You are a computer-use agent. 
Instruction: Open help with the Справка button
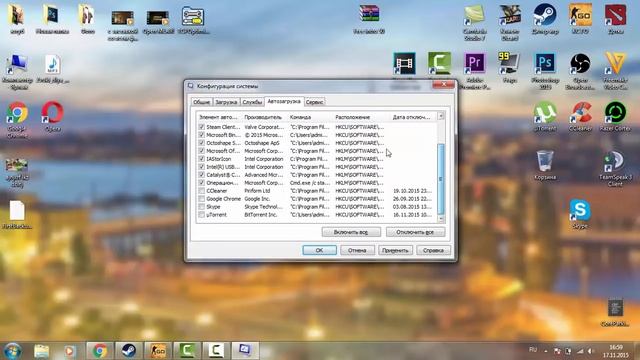433,250
